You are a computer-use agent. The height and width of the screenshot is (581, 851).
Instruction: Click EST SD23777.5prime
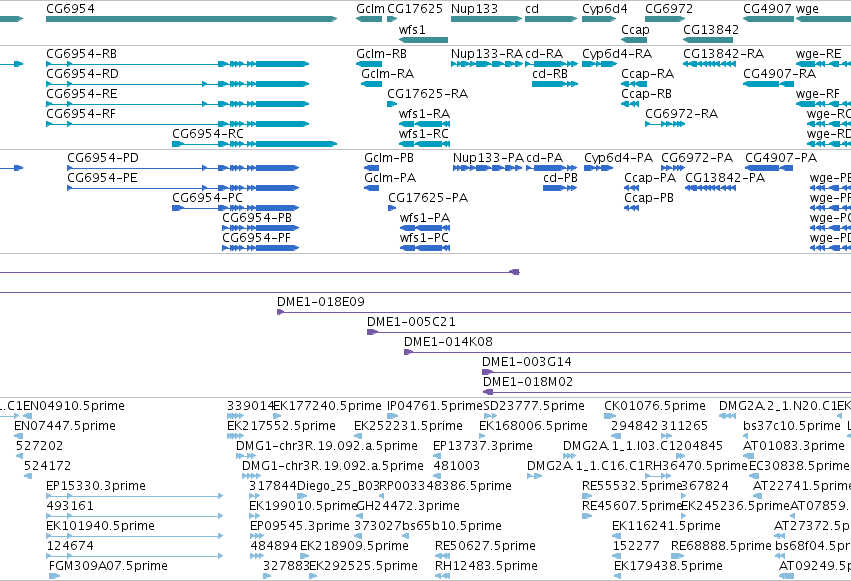pyautogui.click(x=534, y=406)
